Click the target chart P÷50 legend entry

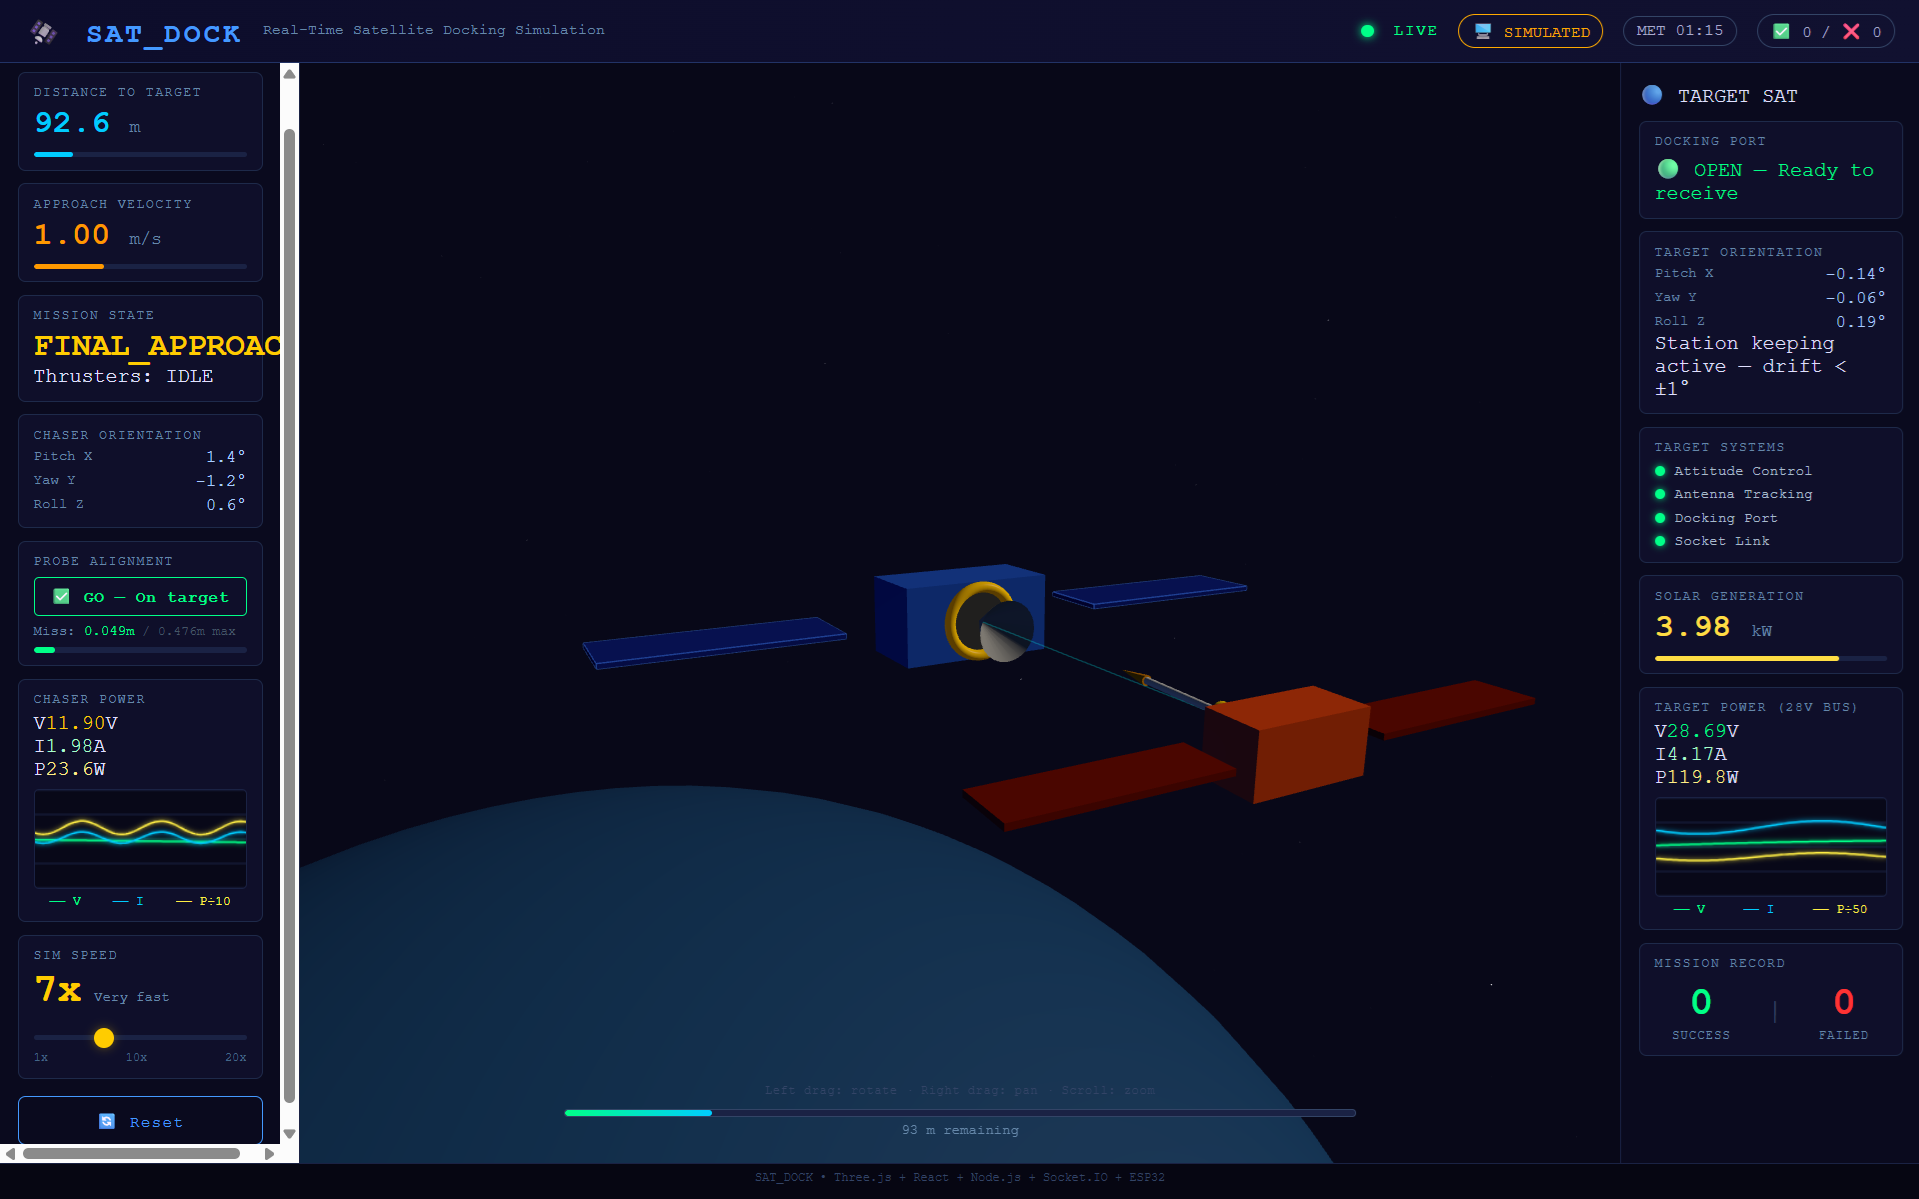point(1840,909)
